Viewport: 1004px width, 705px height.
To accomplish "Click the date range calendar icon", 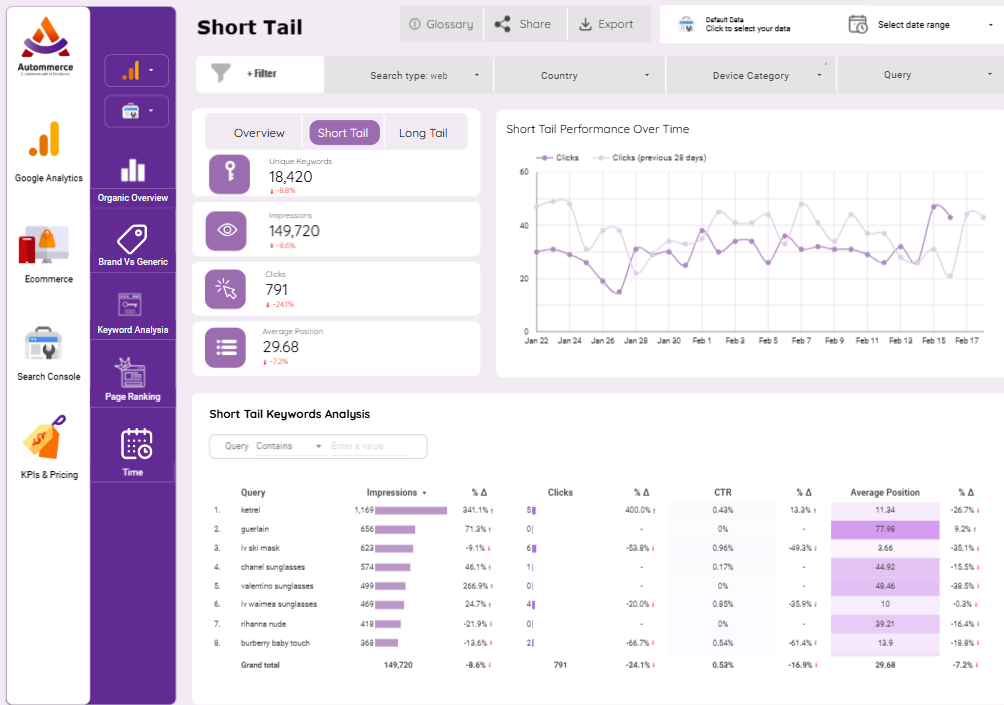I will click(858, 24).
